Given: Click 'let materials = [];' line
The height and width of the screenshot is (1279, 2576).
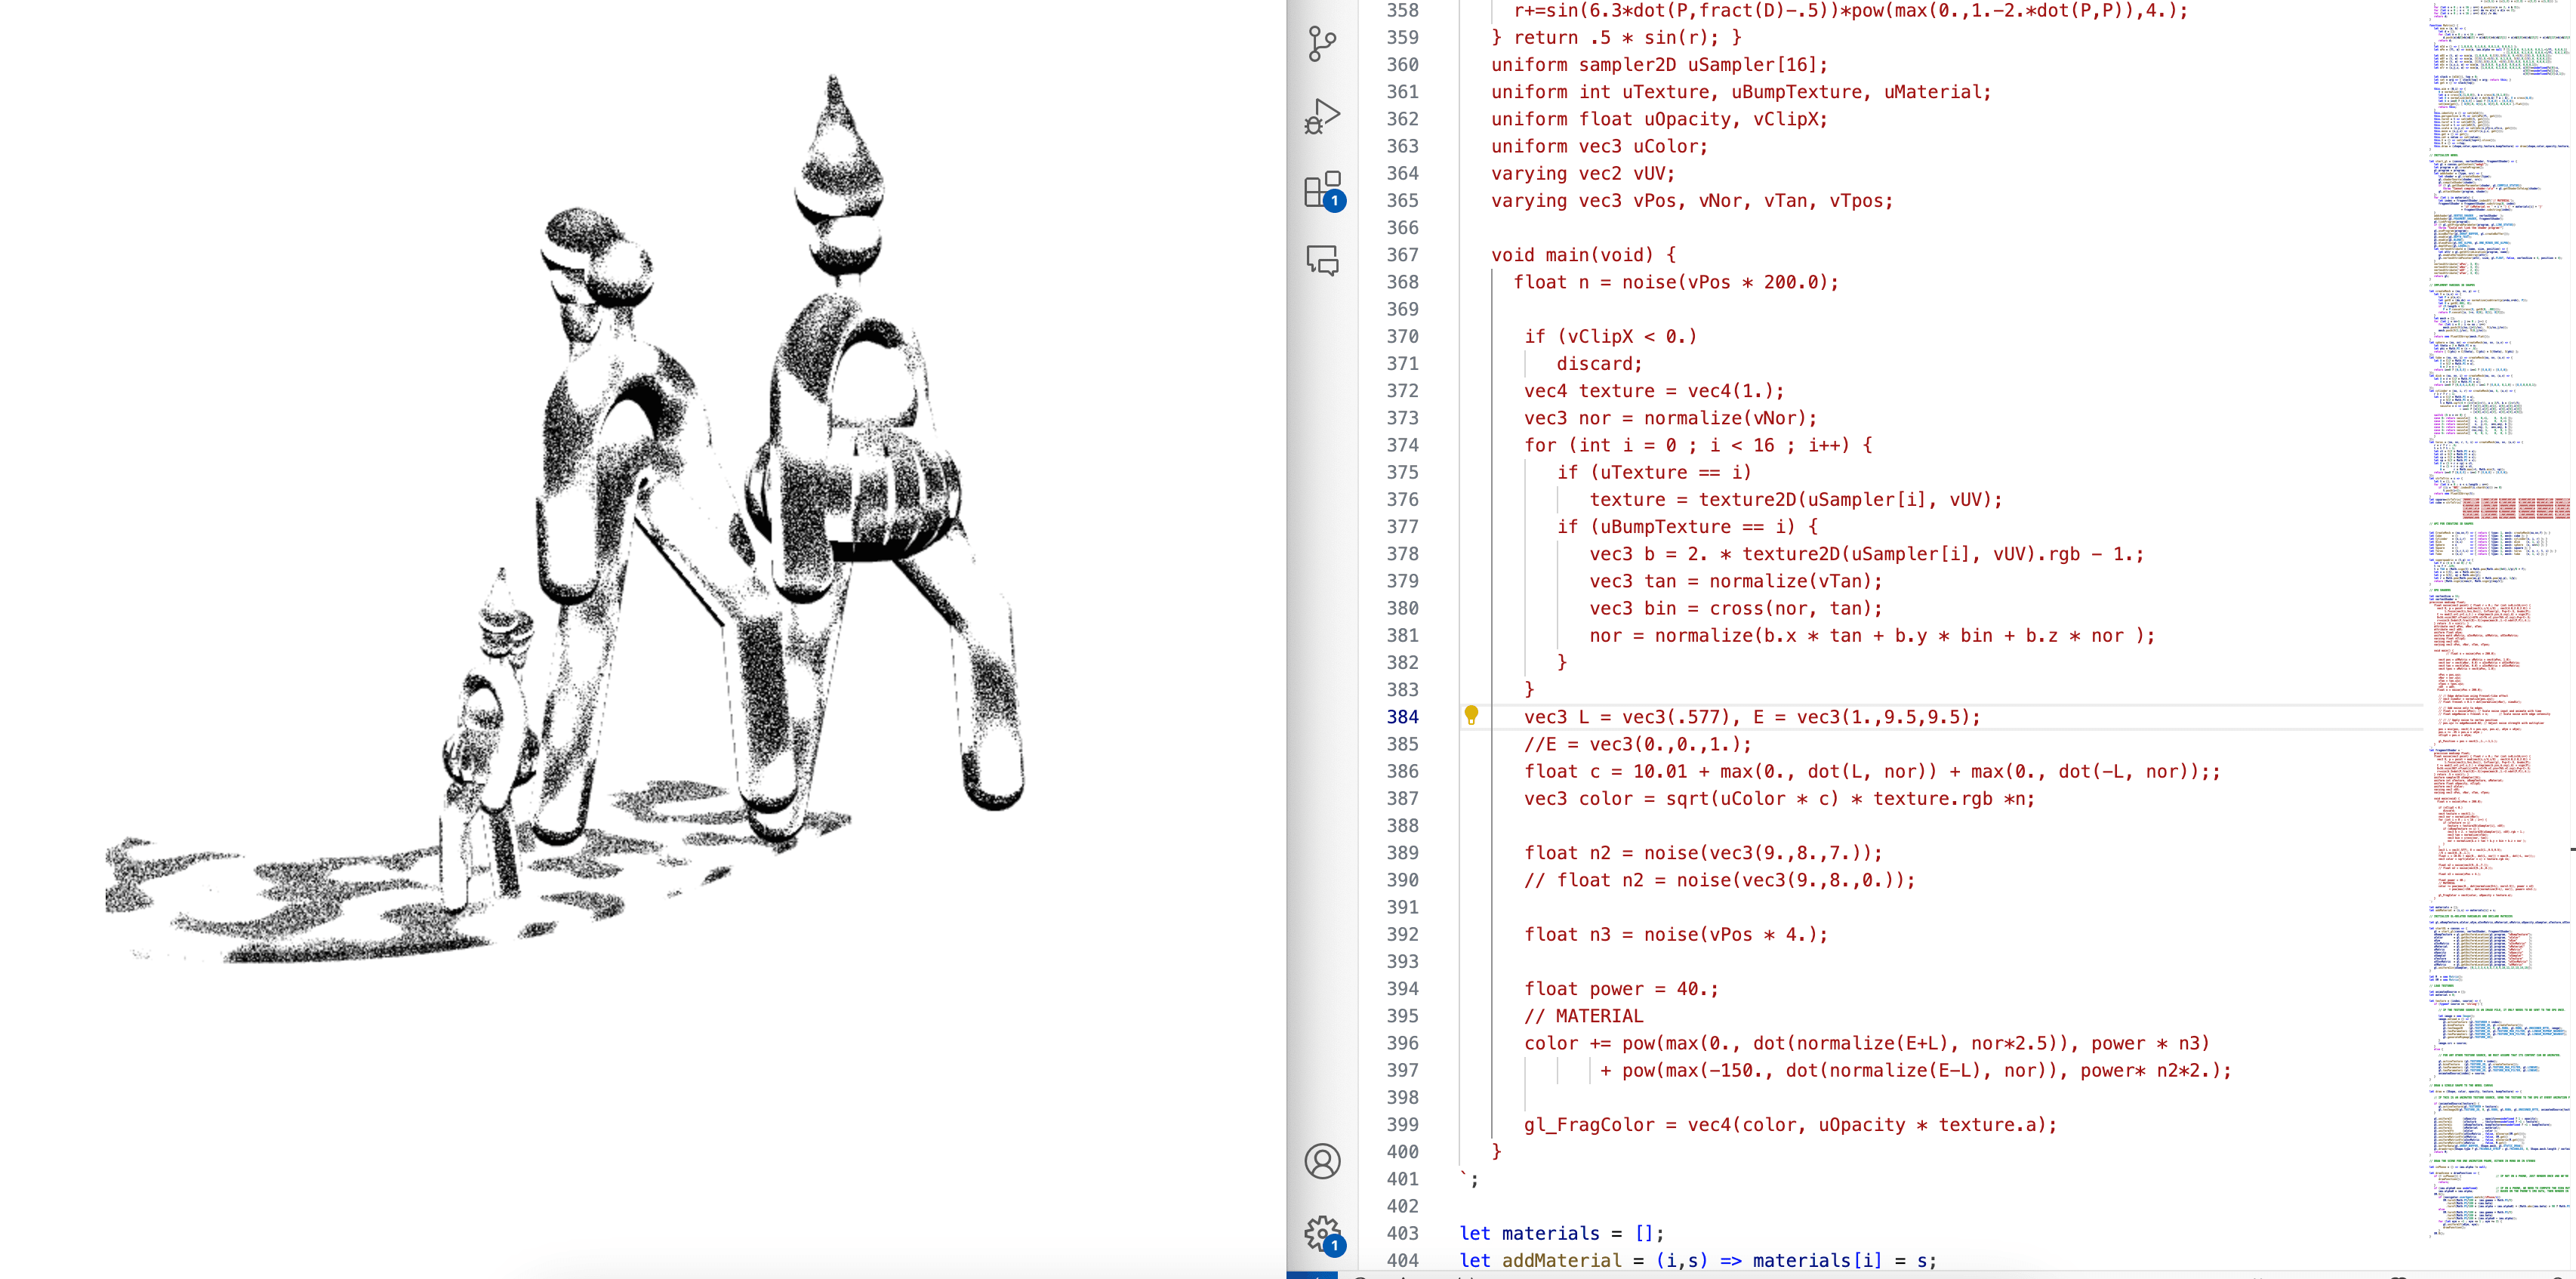Looking at the screenshot, I should (x=1561, y=1233).
